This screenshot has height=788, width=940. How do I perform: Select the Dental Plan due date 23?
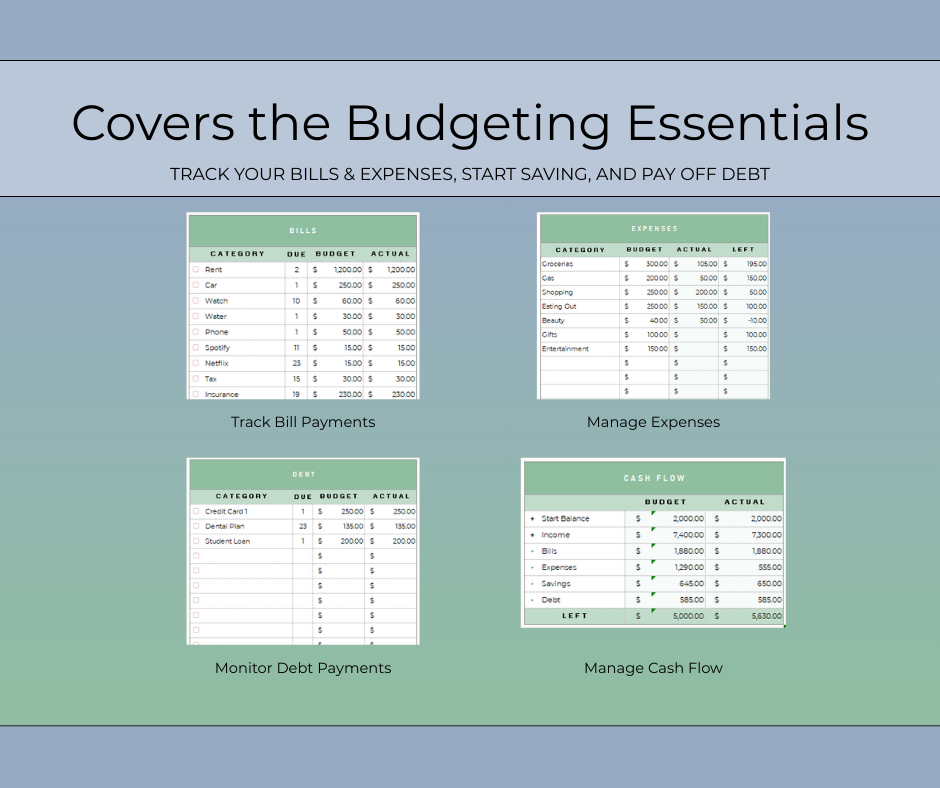tap(303, 526)
